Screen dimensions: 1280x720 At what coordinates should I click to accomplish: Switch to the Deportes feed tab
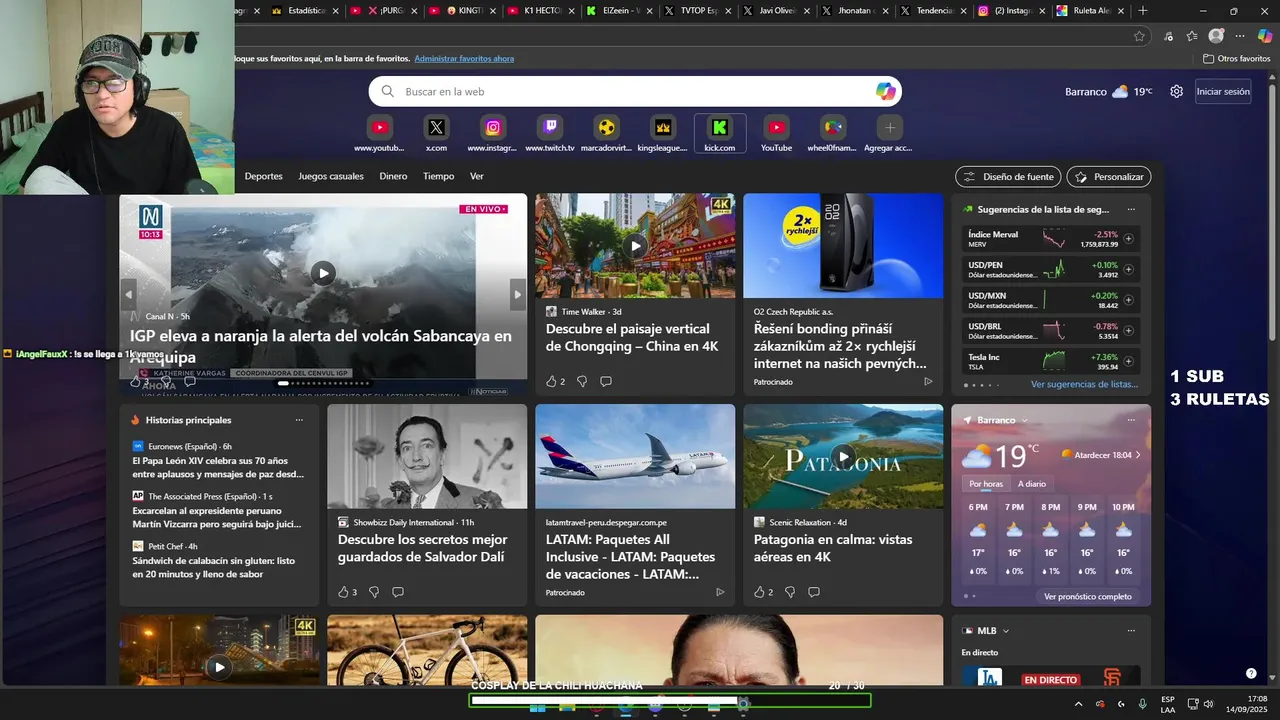(x=263, y=176)
